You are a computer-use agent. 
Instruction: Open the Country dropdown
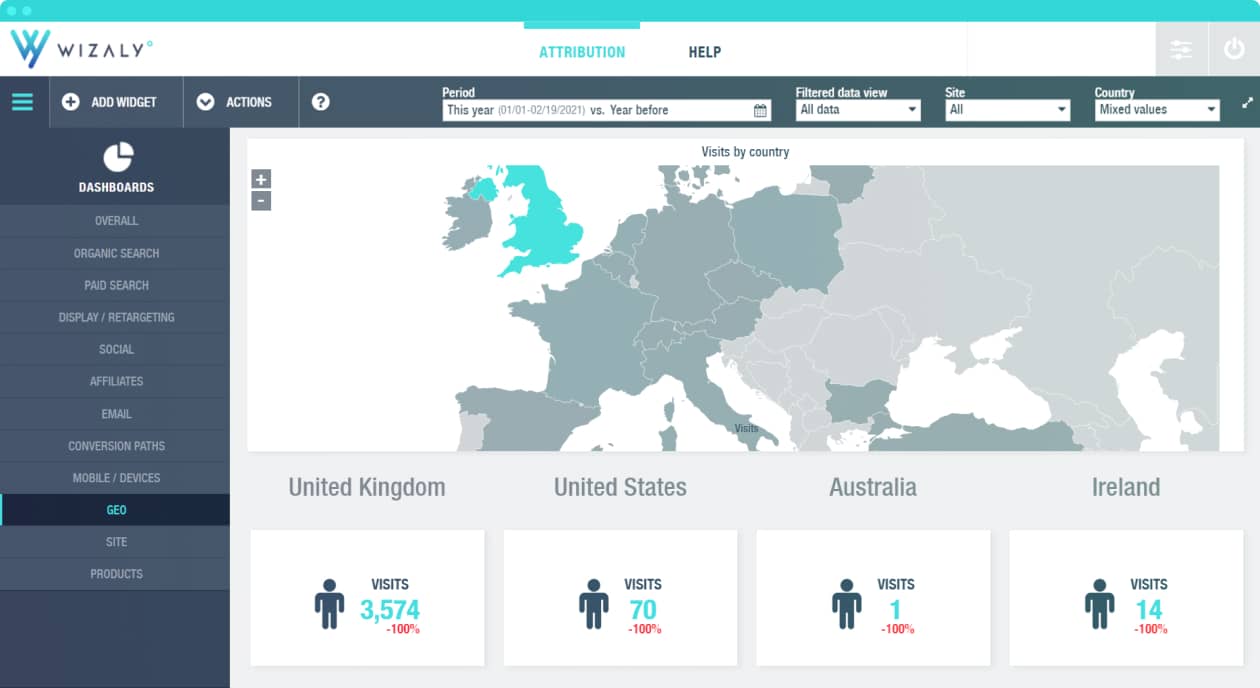pyautogui.click(x=1157, y=110)
